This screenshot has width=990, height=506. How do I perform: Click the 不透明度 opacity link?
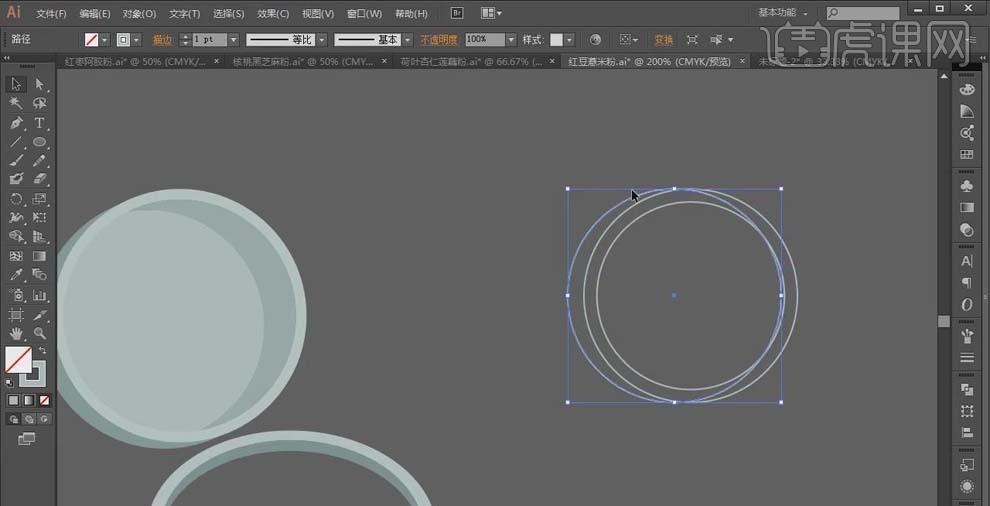(439, 40)
